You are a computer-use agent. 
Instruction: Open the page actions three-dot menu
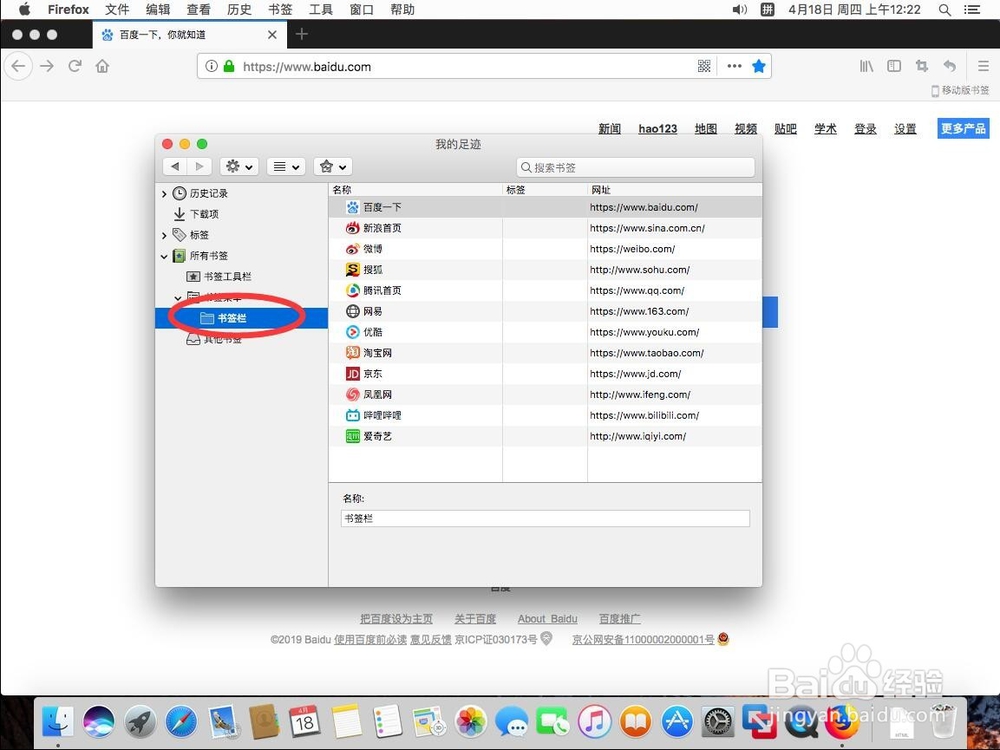point(734,66)
